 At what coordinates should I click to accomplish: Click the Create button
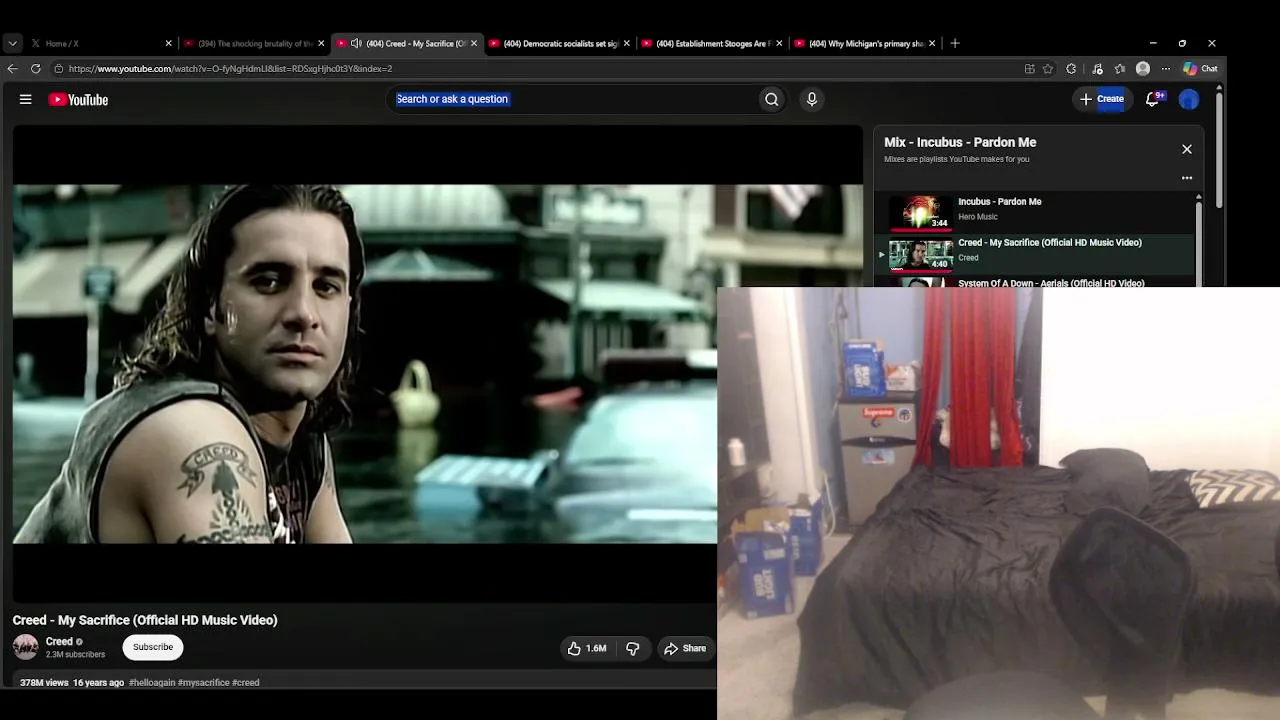pos(1102,99)
